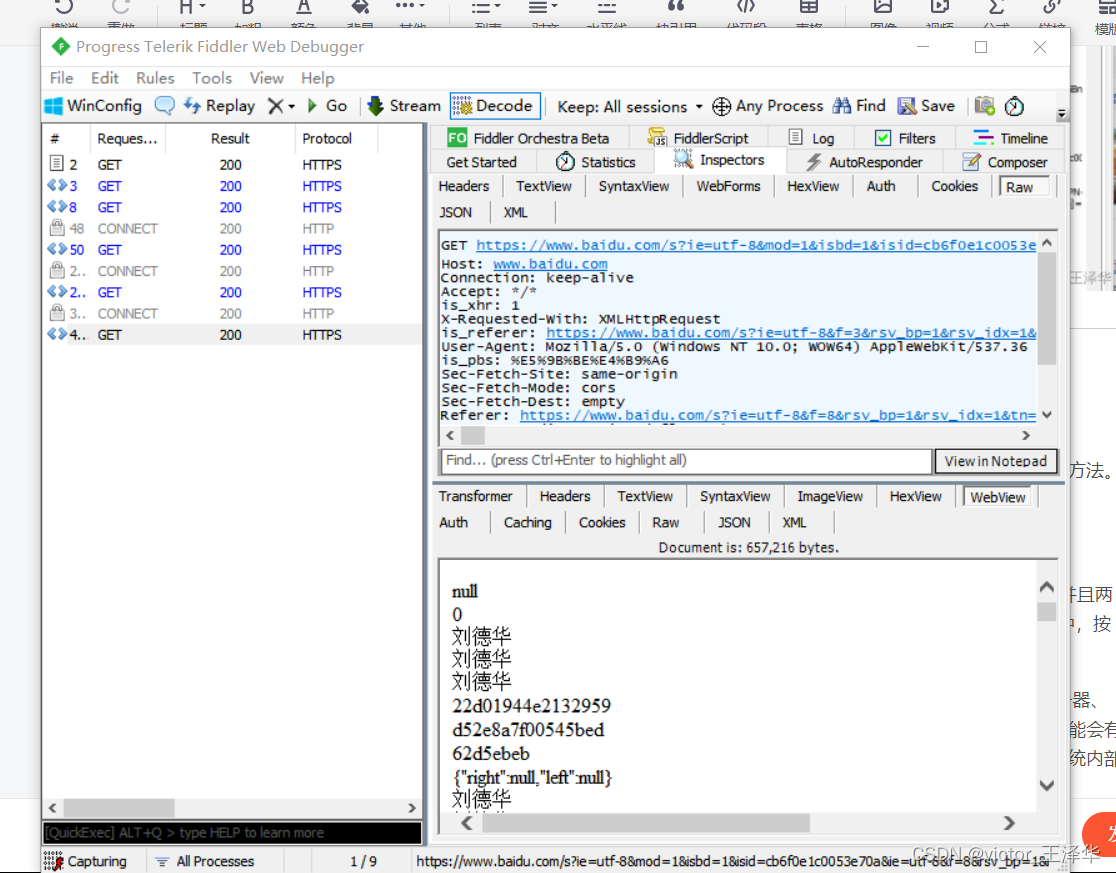The width and height of the screenshot is (1116, 873).
Task: Open the Timeline tab
Action: (1010, 138)
